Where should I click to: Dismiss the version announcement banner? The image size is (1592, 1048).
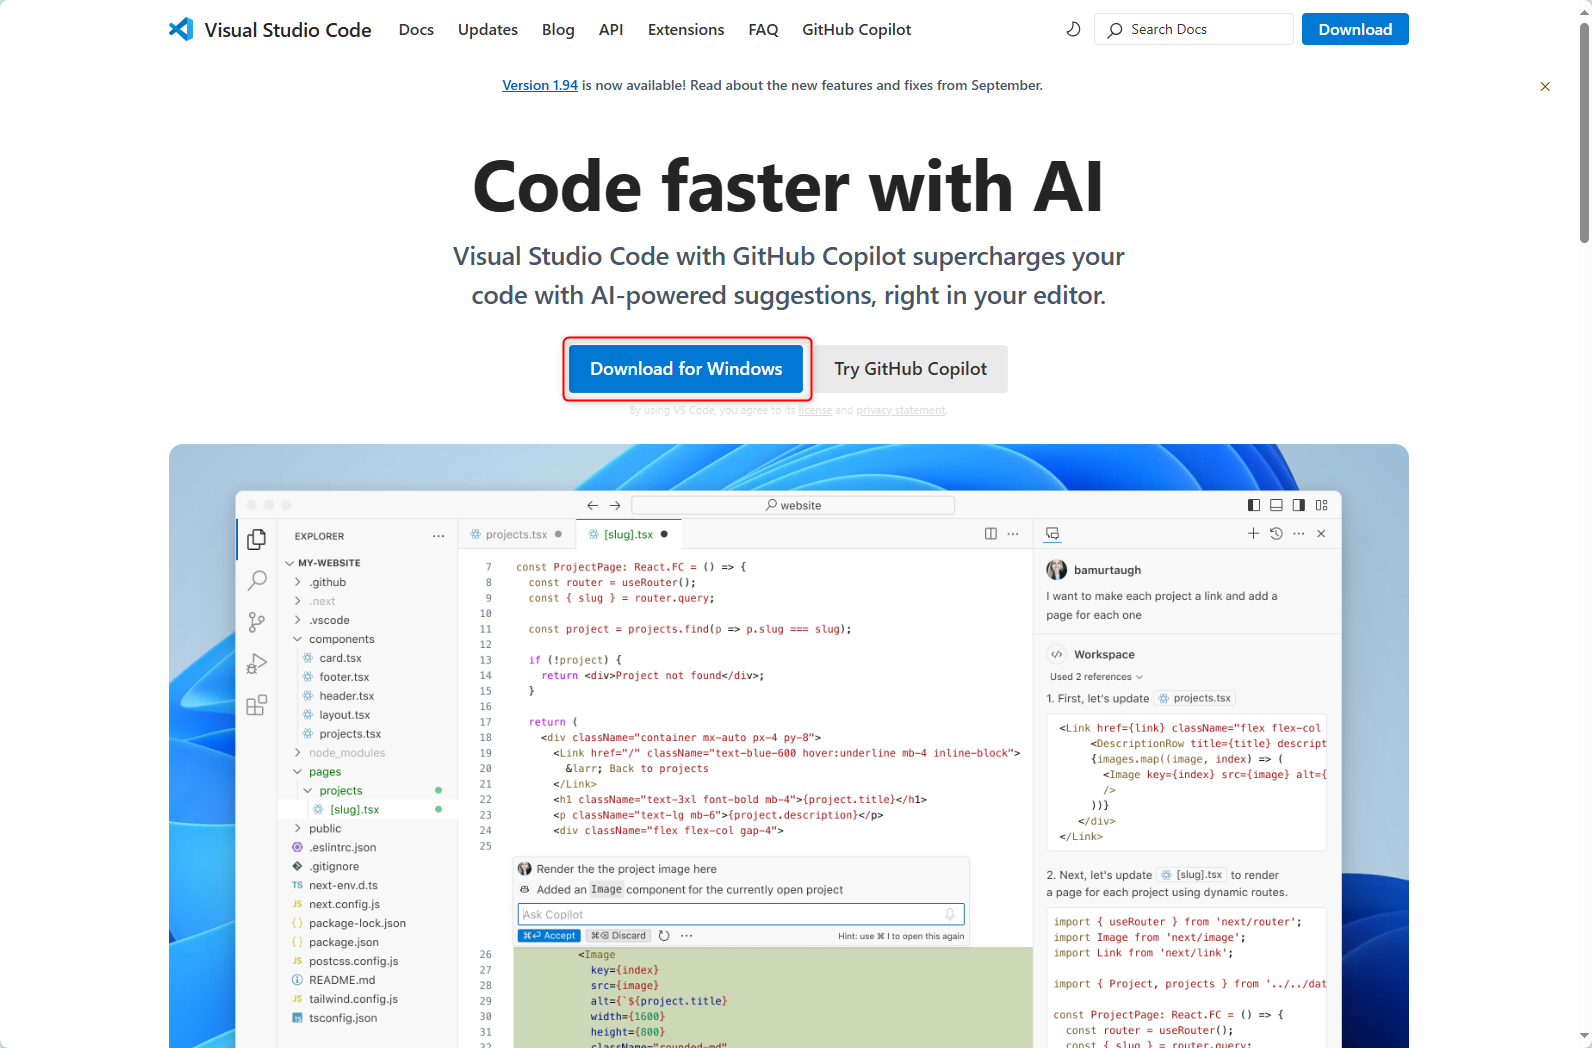1545,87
